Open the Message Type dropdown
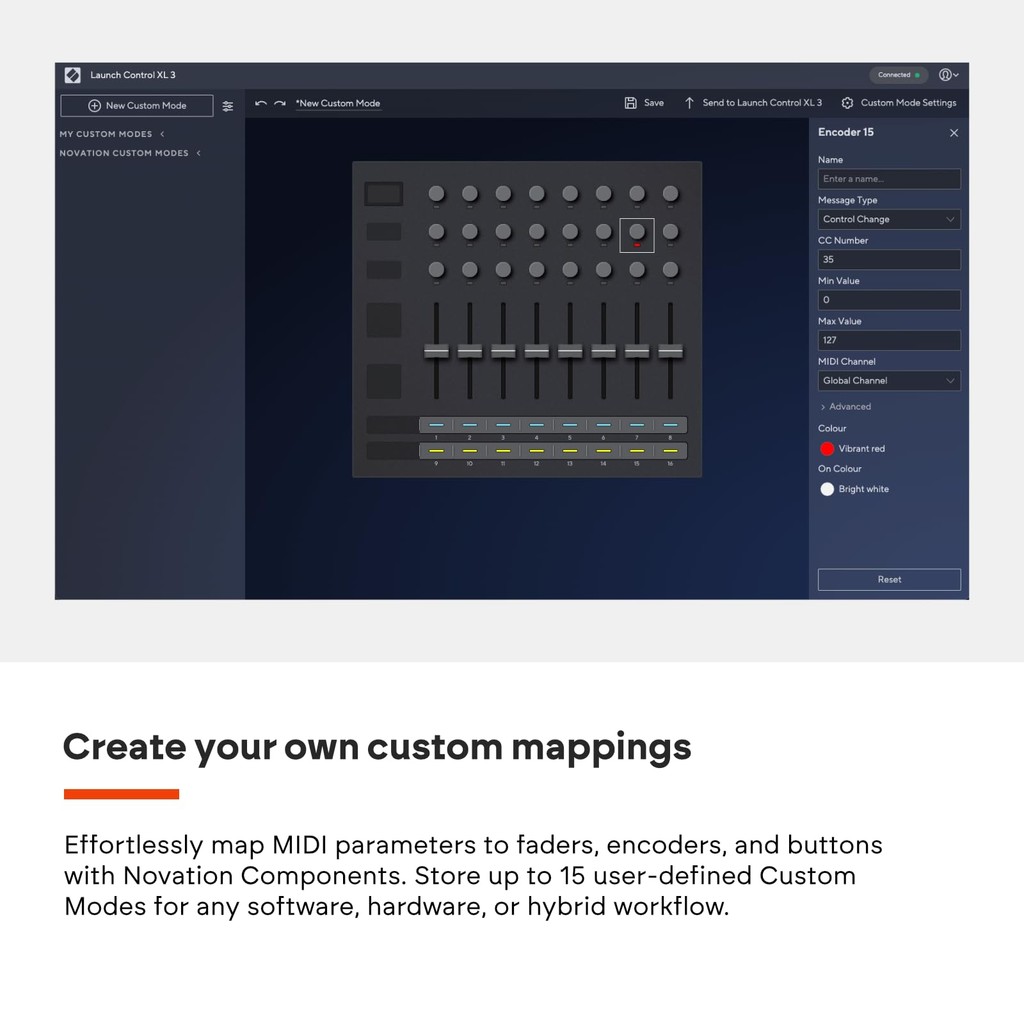 point(889,219)
